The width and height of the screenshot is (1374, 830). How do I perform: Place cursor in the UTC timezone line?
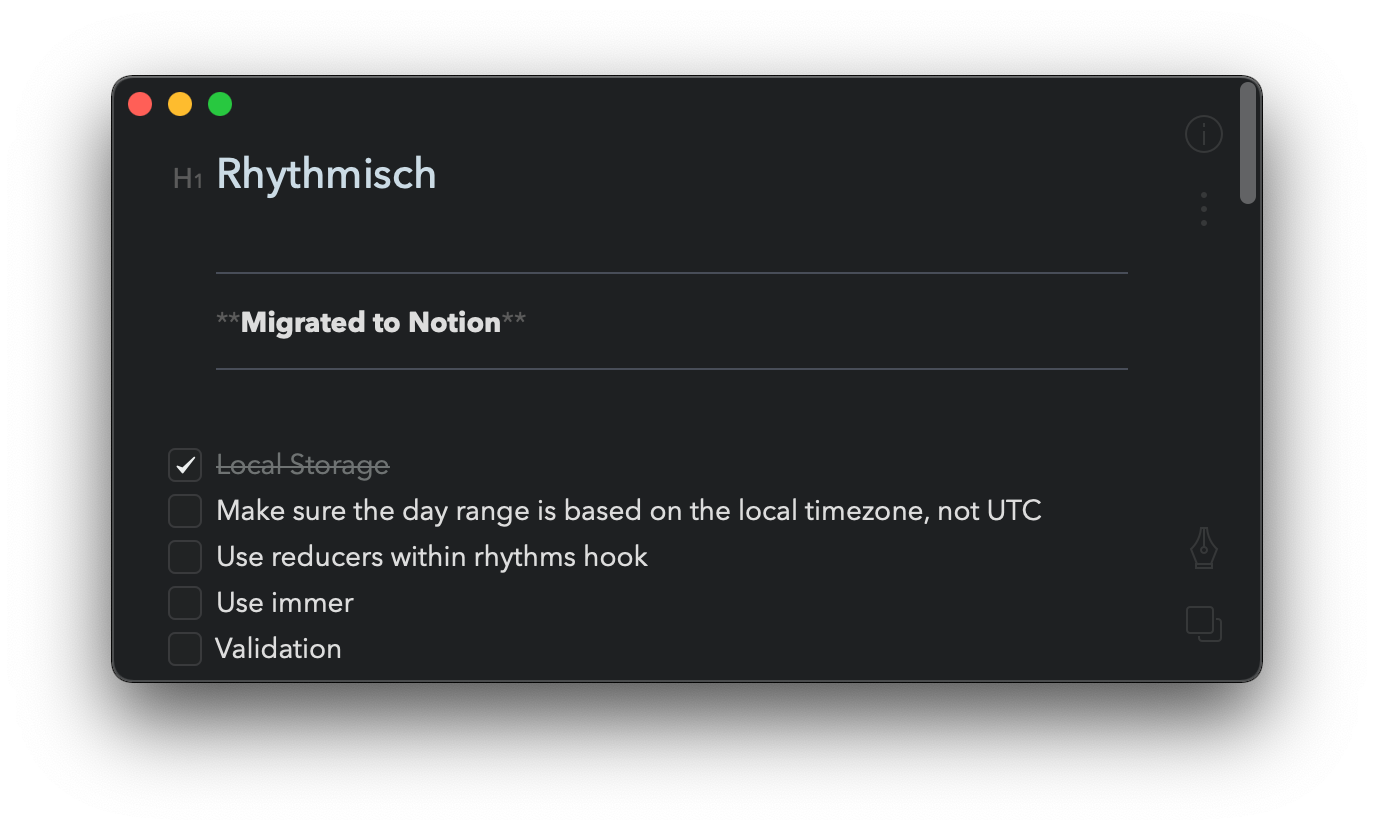[x=629, y=511]
